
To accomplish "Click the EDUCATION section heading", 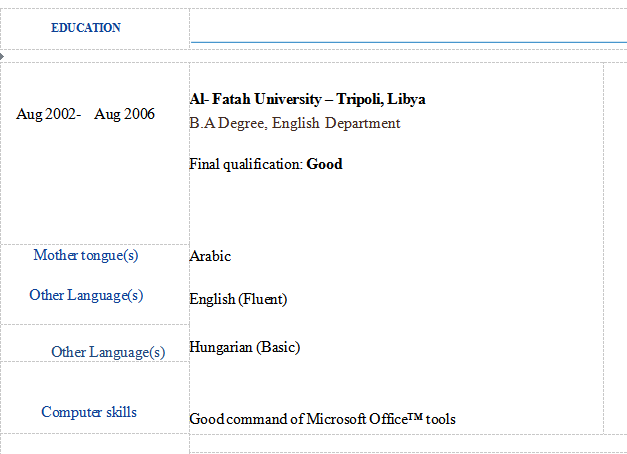I will [x=86, y=28].
